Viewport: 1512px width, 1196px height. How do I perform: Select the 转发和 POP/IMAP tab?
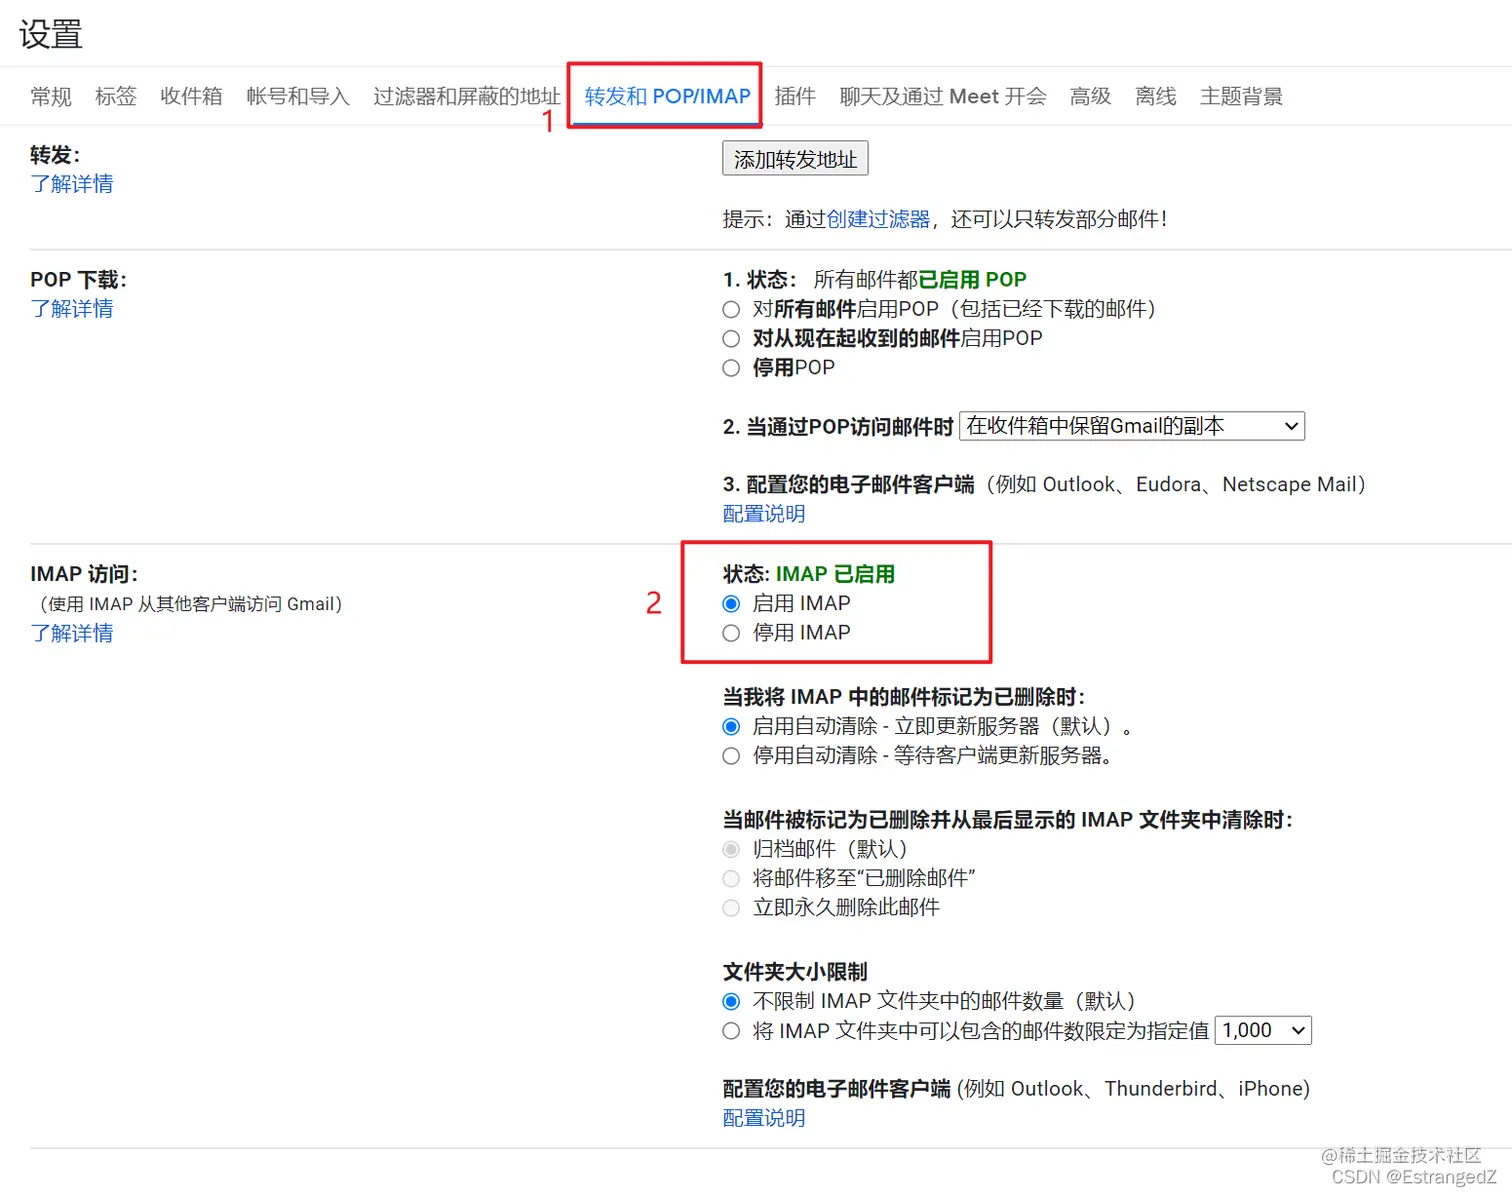(x=665, y=96)
